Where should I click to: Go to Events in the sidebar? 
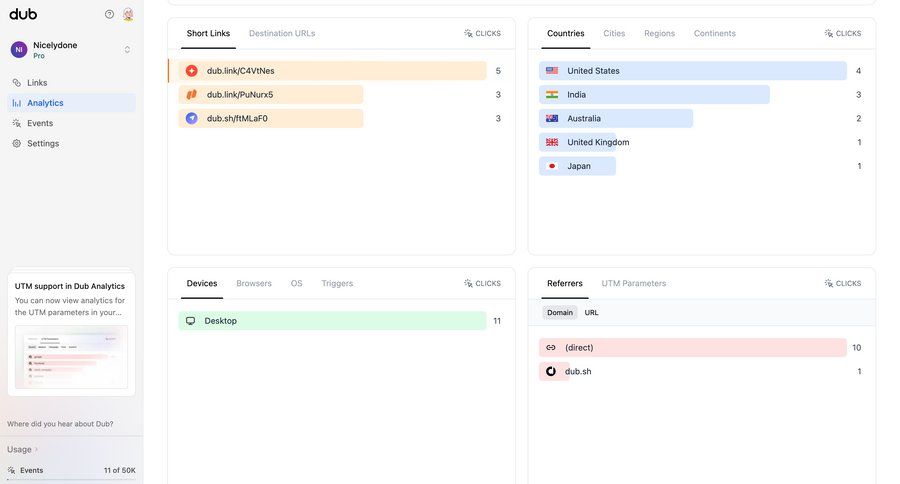pyautogui.click(x=40, y=123)
